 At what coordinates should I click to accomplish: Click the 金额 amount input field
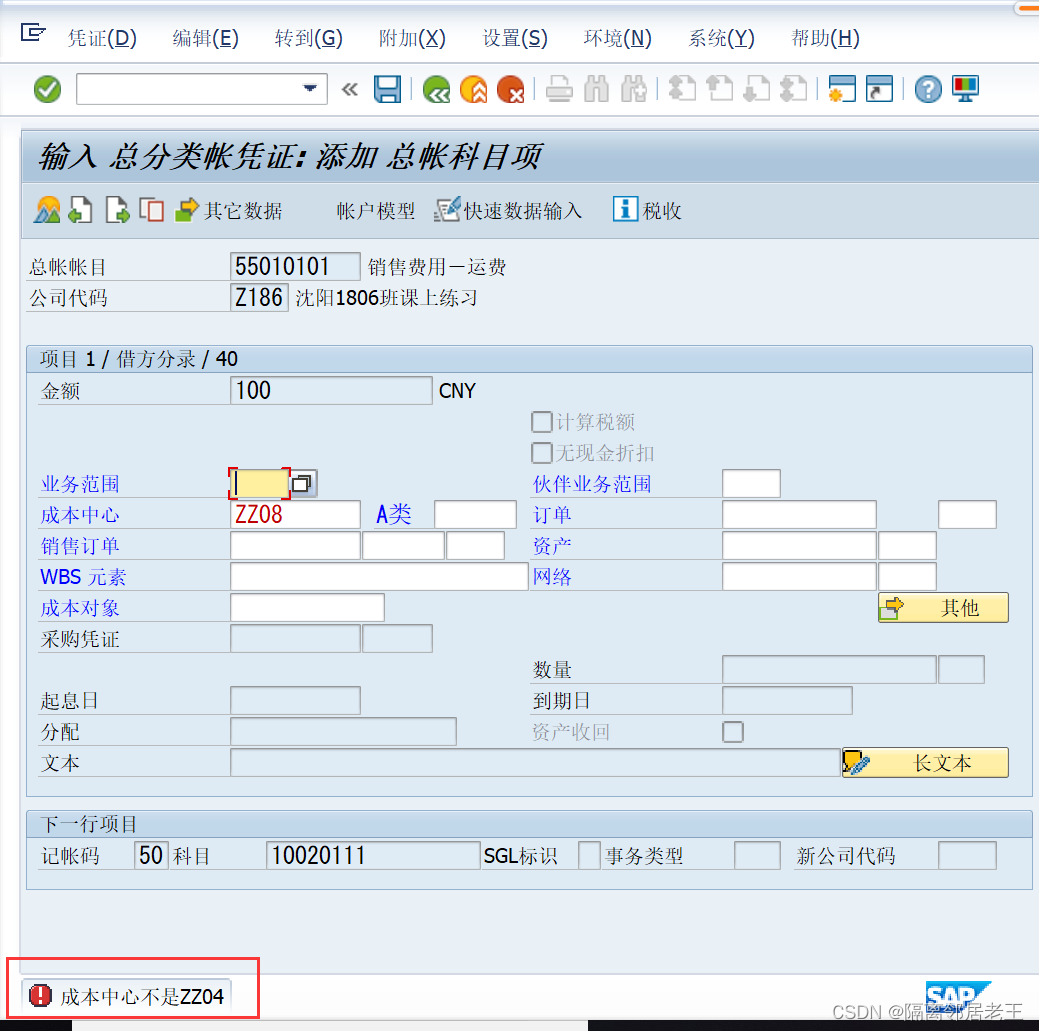[330, 390]
